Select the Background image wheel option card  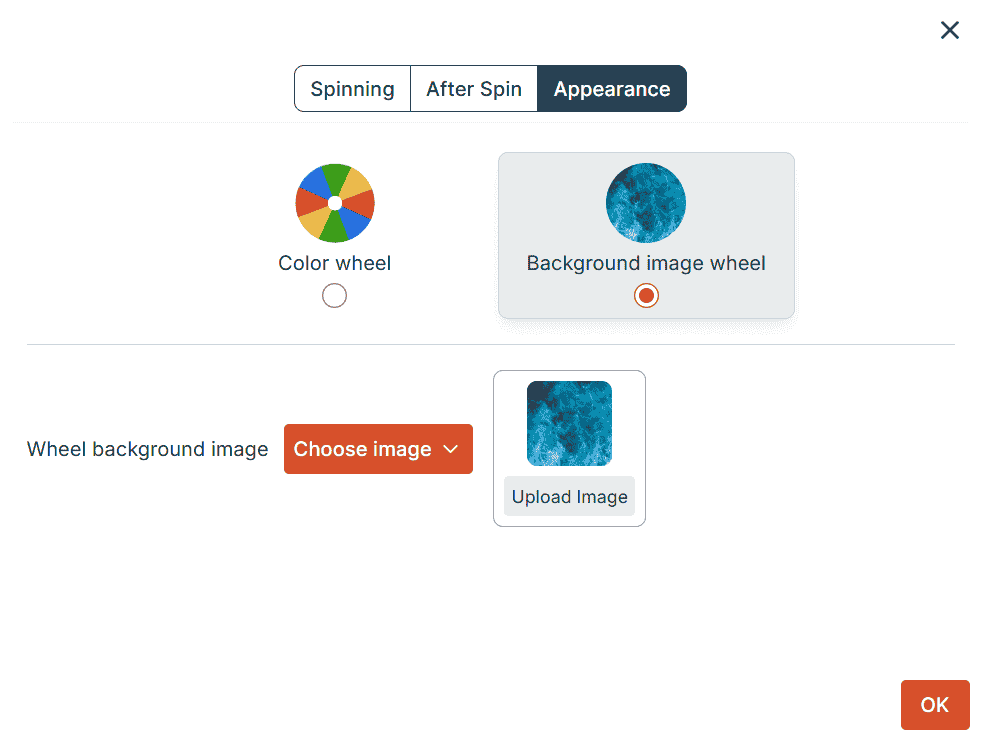coord(646,236)
